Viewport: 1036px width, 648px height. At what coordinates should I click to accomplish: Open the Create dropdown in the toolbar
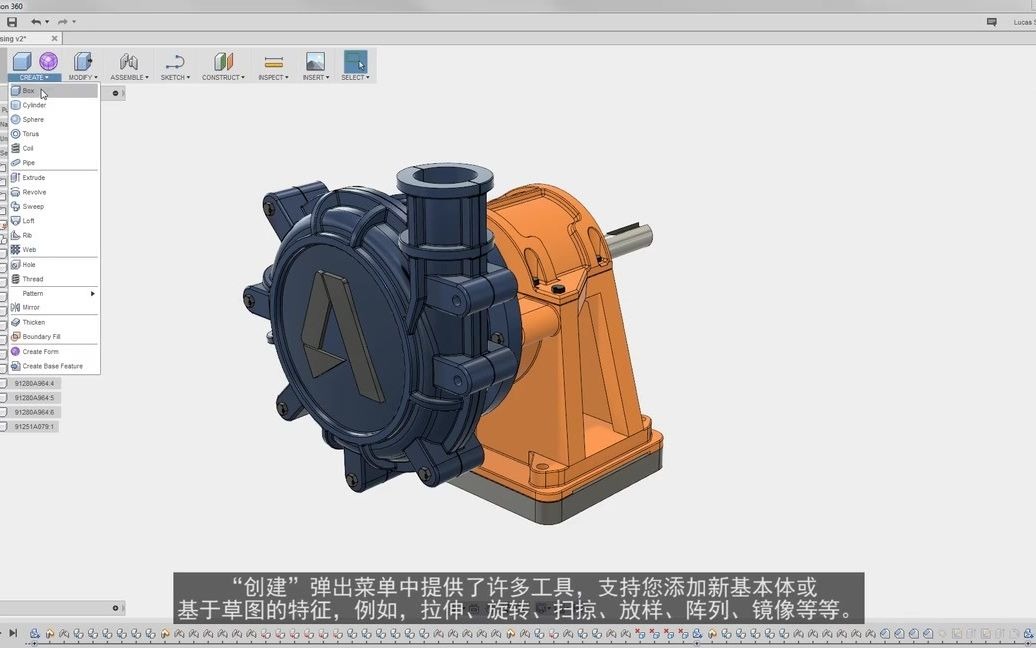[33, 76]
